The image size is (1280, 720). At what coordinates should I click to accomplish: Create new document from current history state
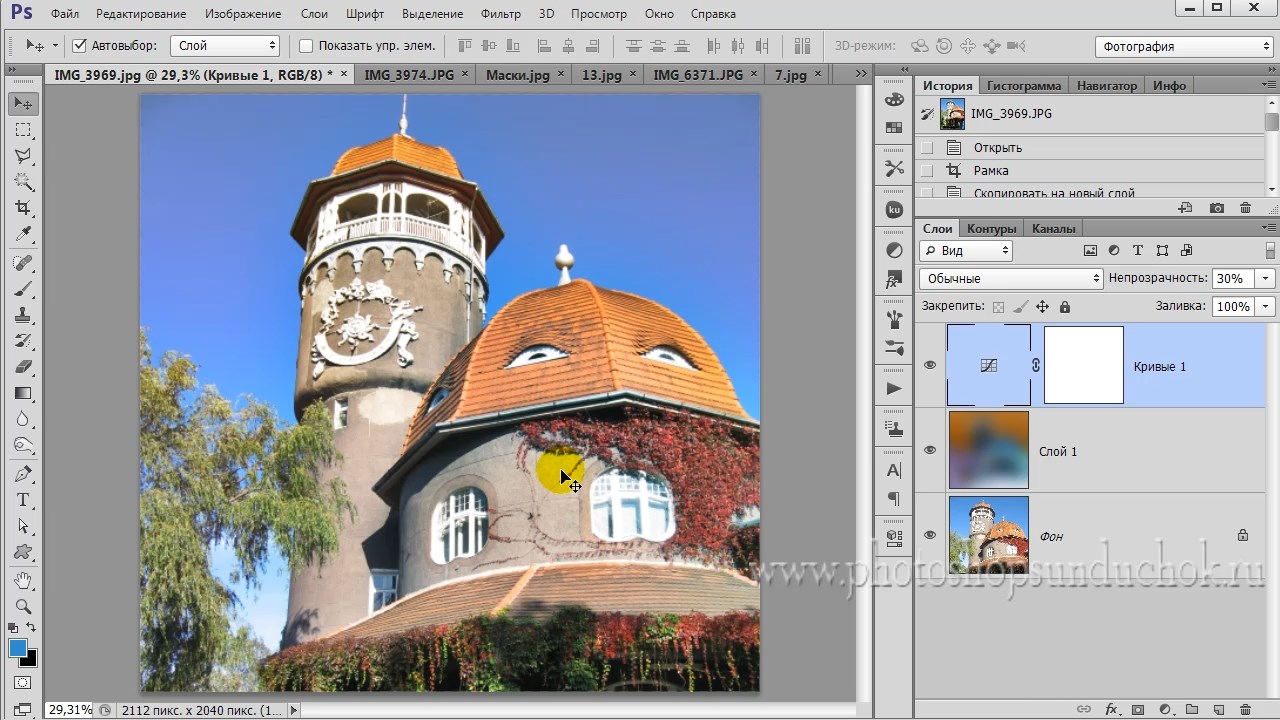pos(1186,208)
